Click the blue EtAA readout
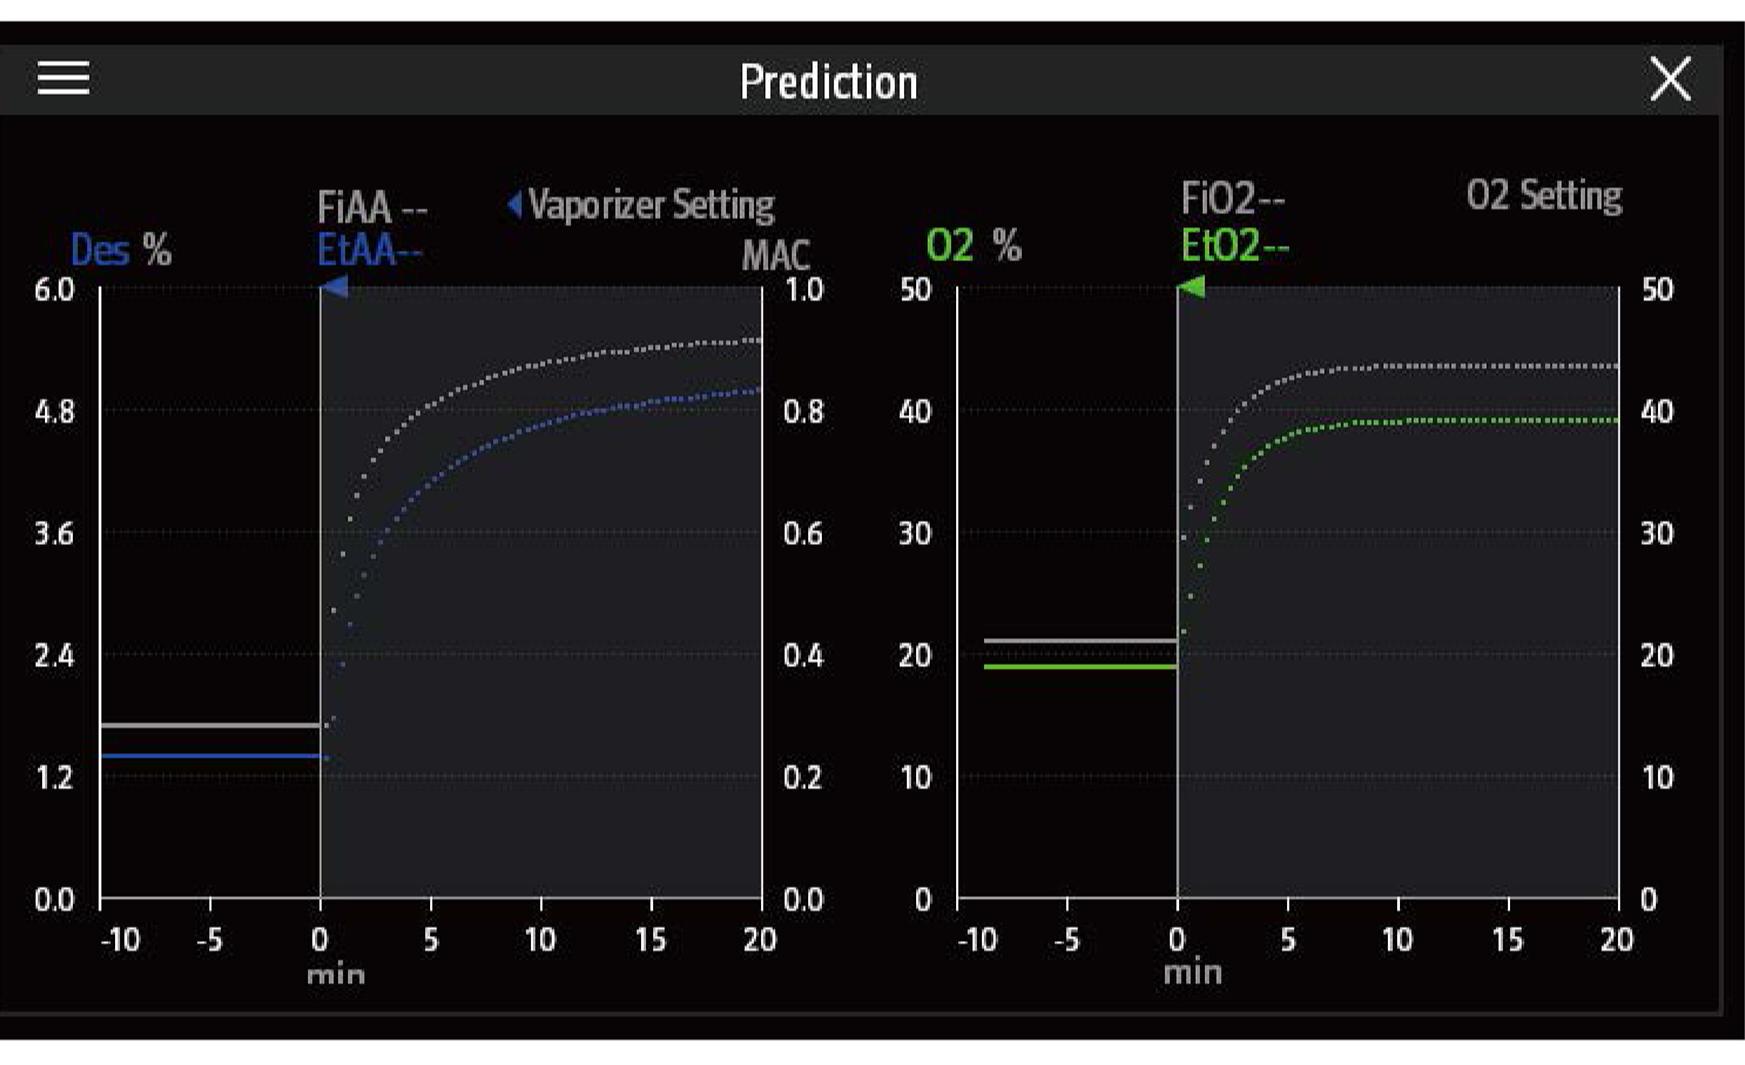The image size is (1745, 1065). [369, 250]
